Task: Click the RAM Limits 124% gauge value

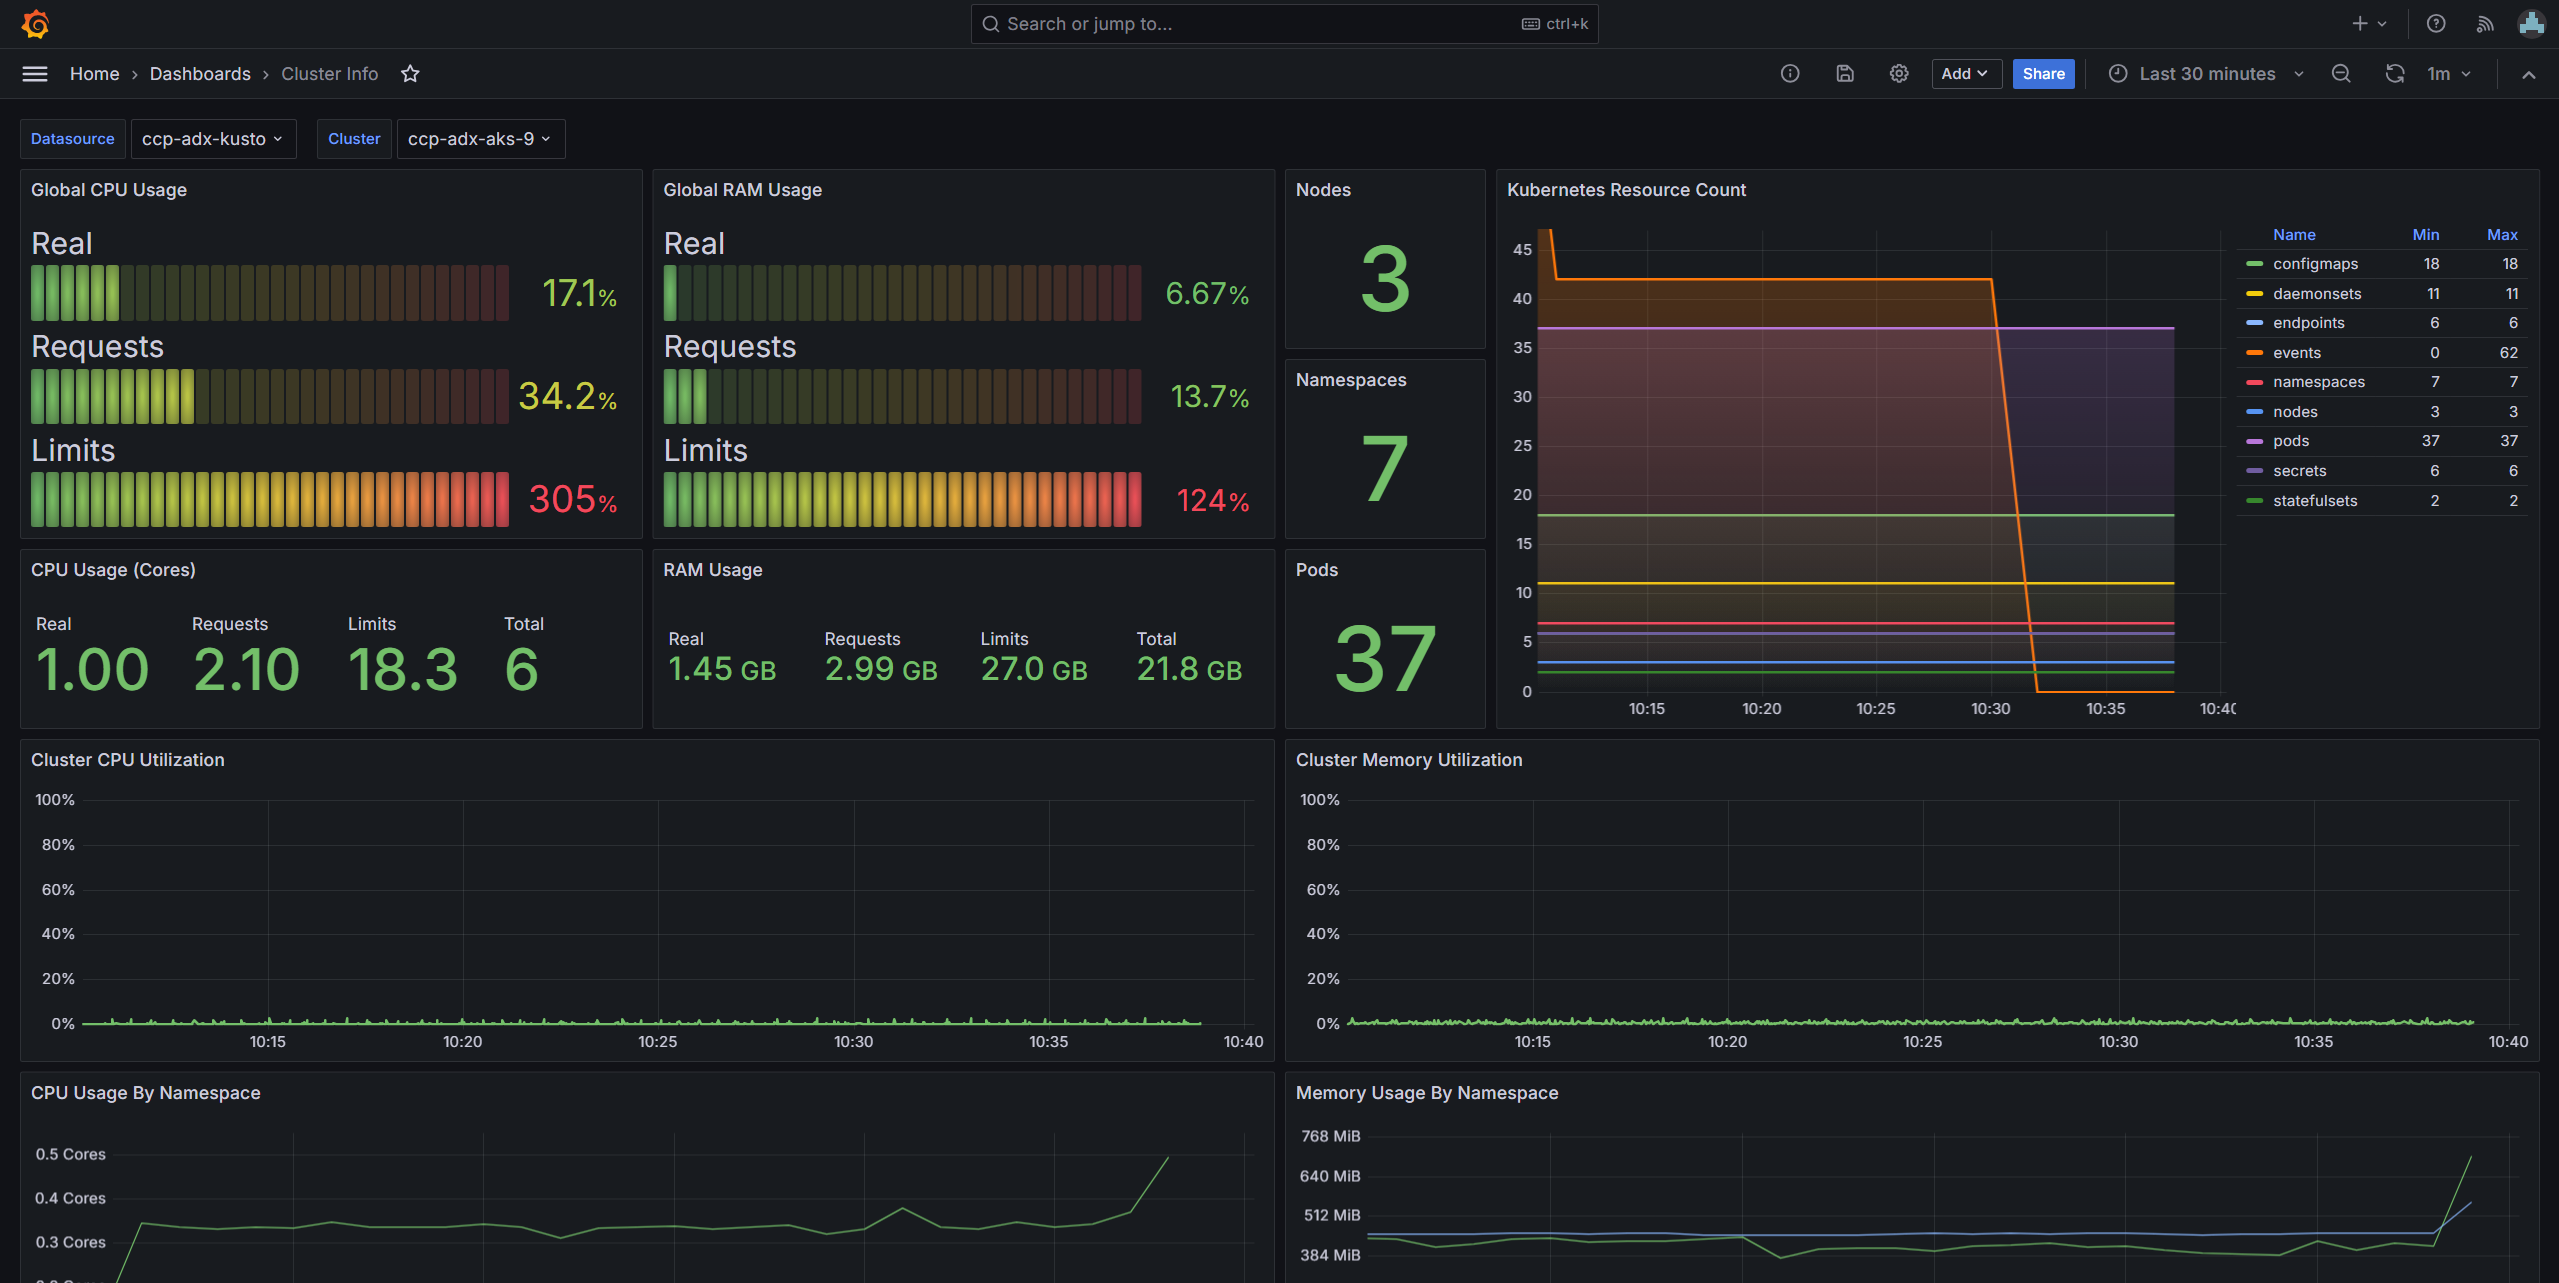Action: tap(1212, 500)
